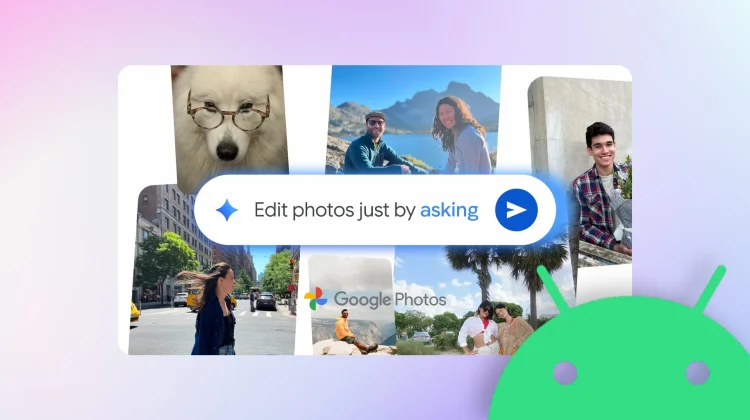
Task: Click the Google Photos pinwheel logo
Action: 315,299
